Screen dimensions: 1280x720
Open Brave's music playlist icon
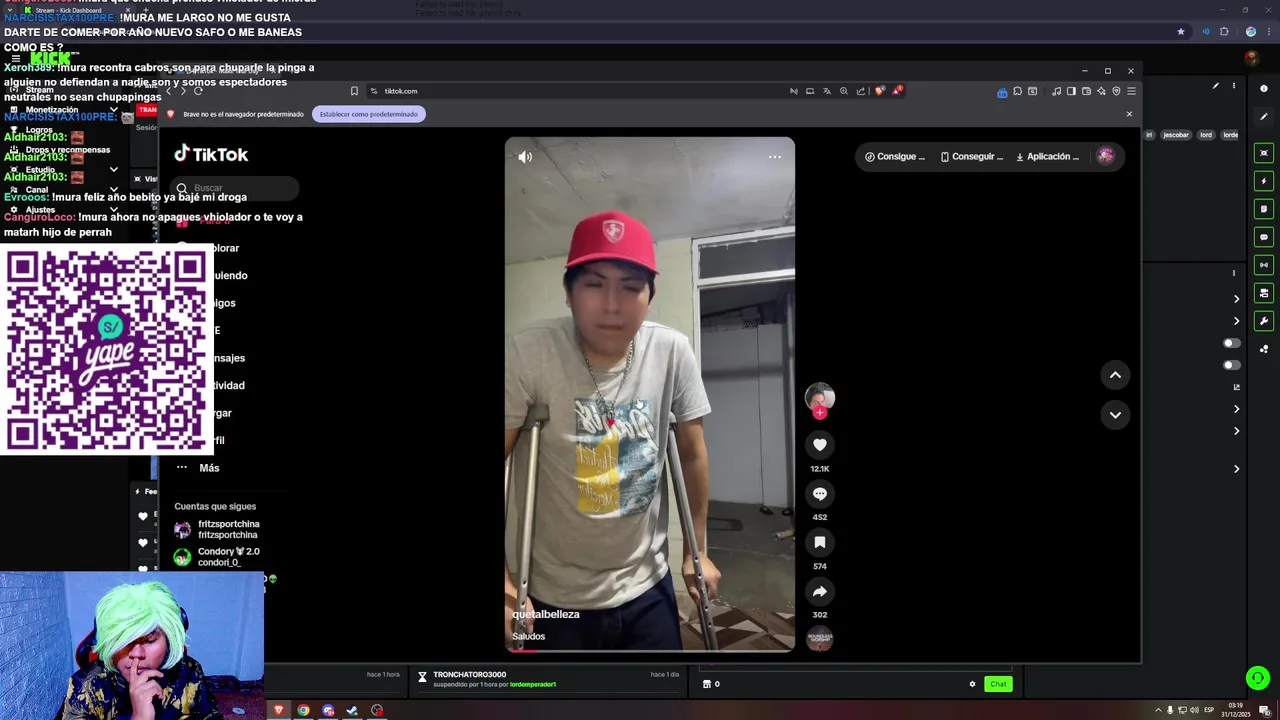[x=1056, y=91]
